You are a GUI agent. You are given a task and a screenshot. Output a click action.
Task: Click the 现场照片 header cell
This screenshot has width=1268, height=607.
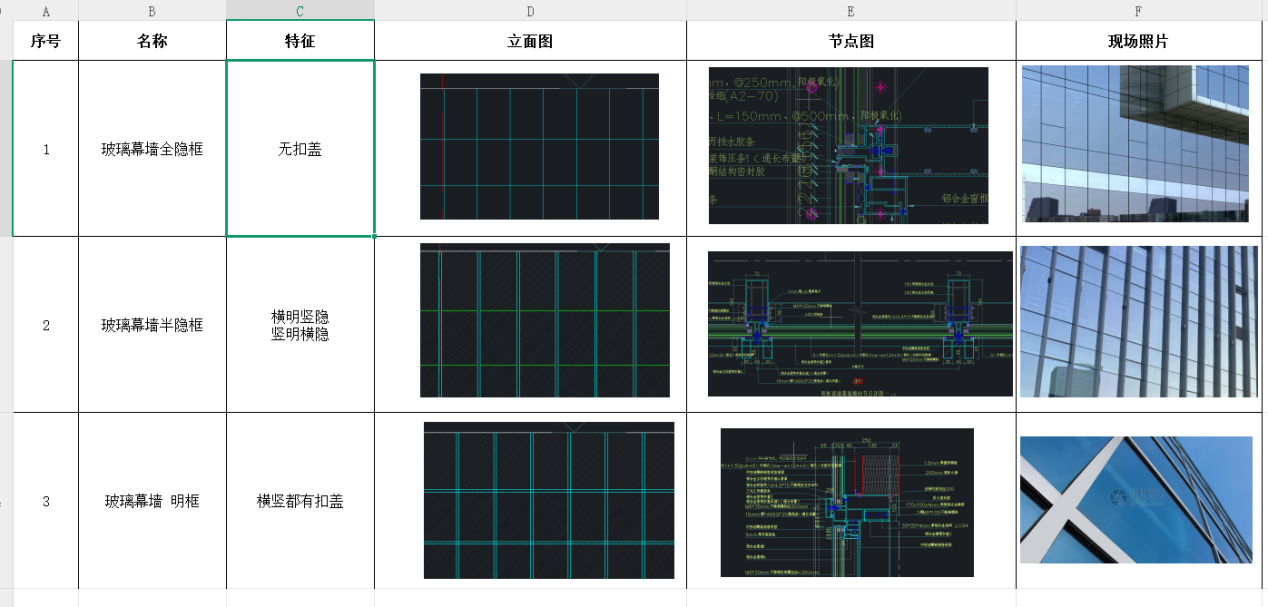(1138, 41)
